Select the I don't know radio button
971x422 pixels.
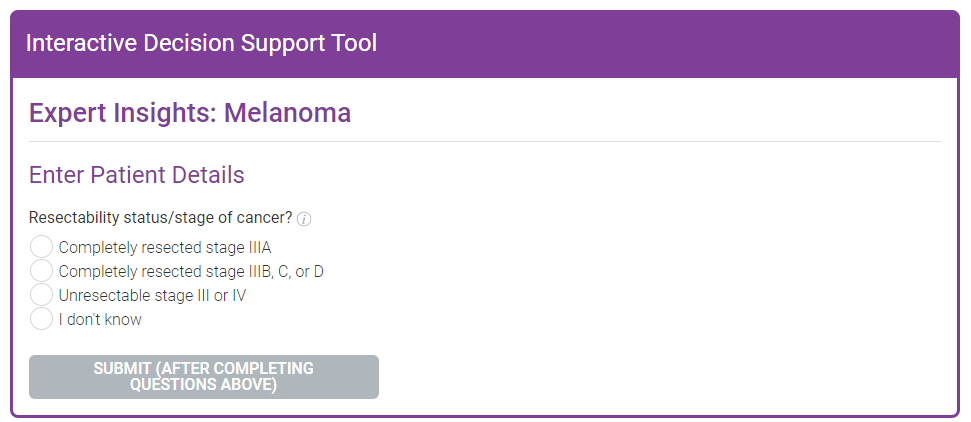click(41, 319)
